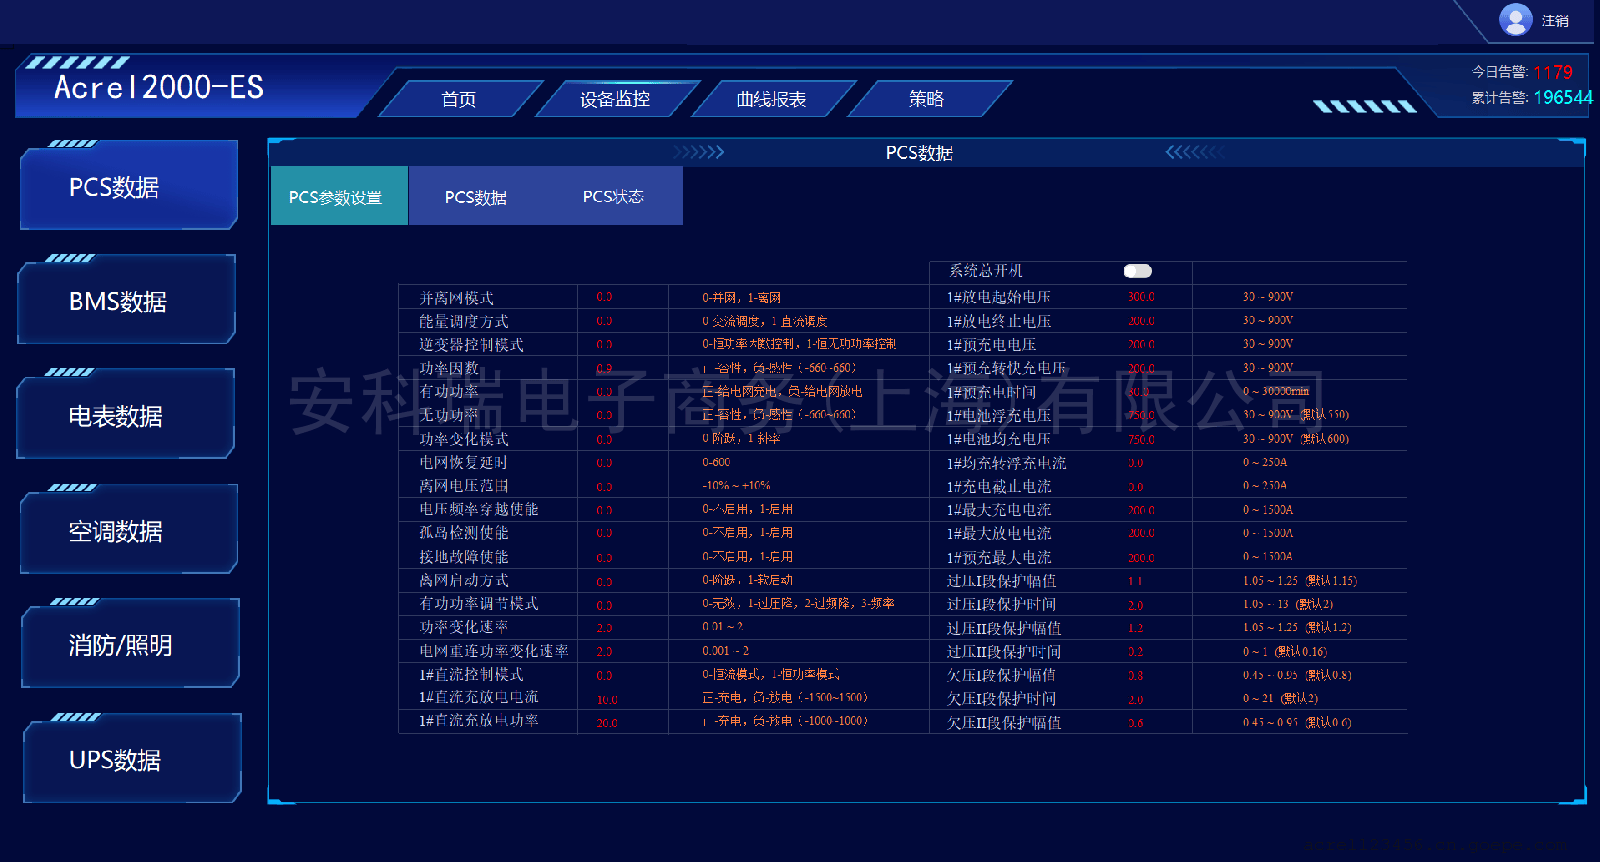
Task: Click the 1#放电终止电压 value 200.0
Action: [x=1141, y=321]
